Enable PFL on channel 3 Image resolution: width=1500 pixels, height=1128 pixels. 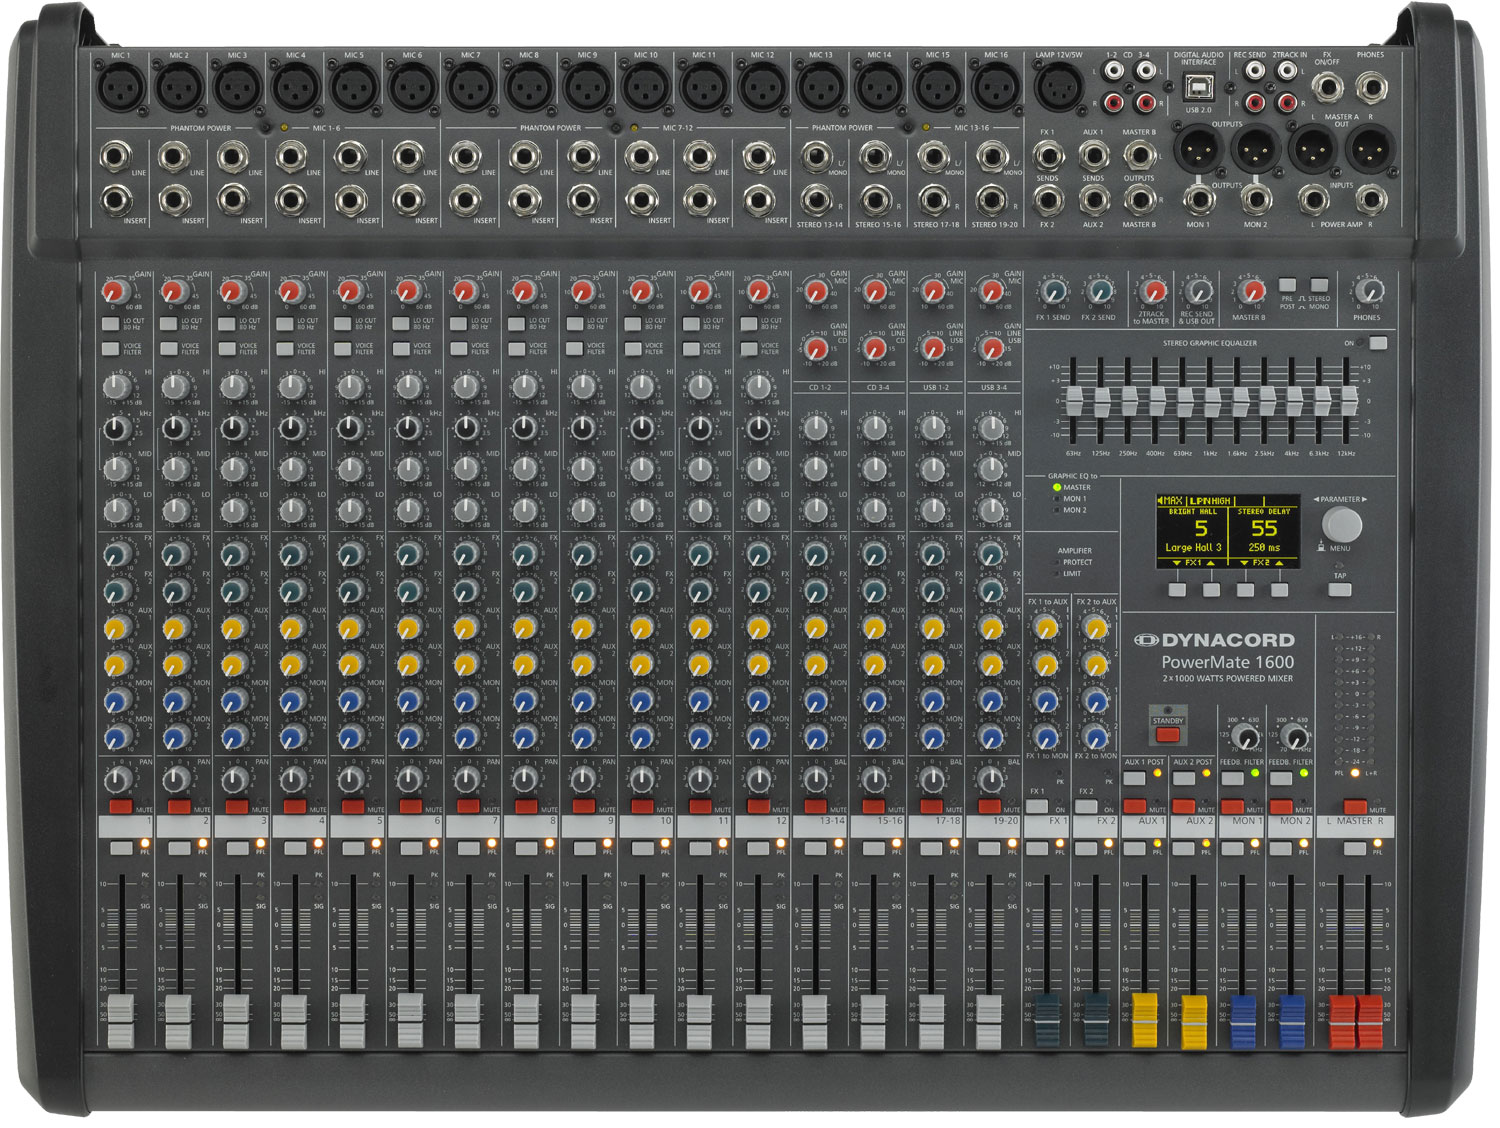(x=237, y=848)
